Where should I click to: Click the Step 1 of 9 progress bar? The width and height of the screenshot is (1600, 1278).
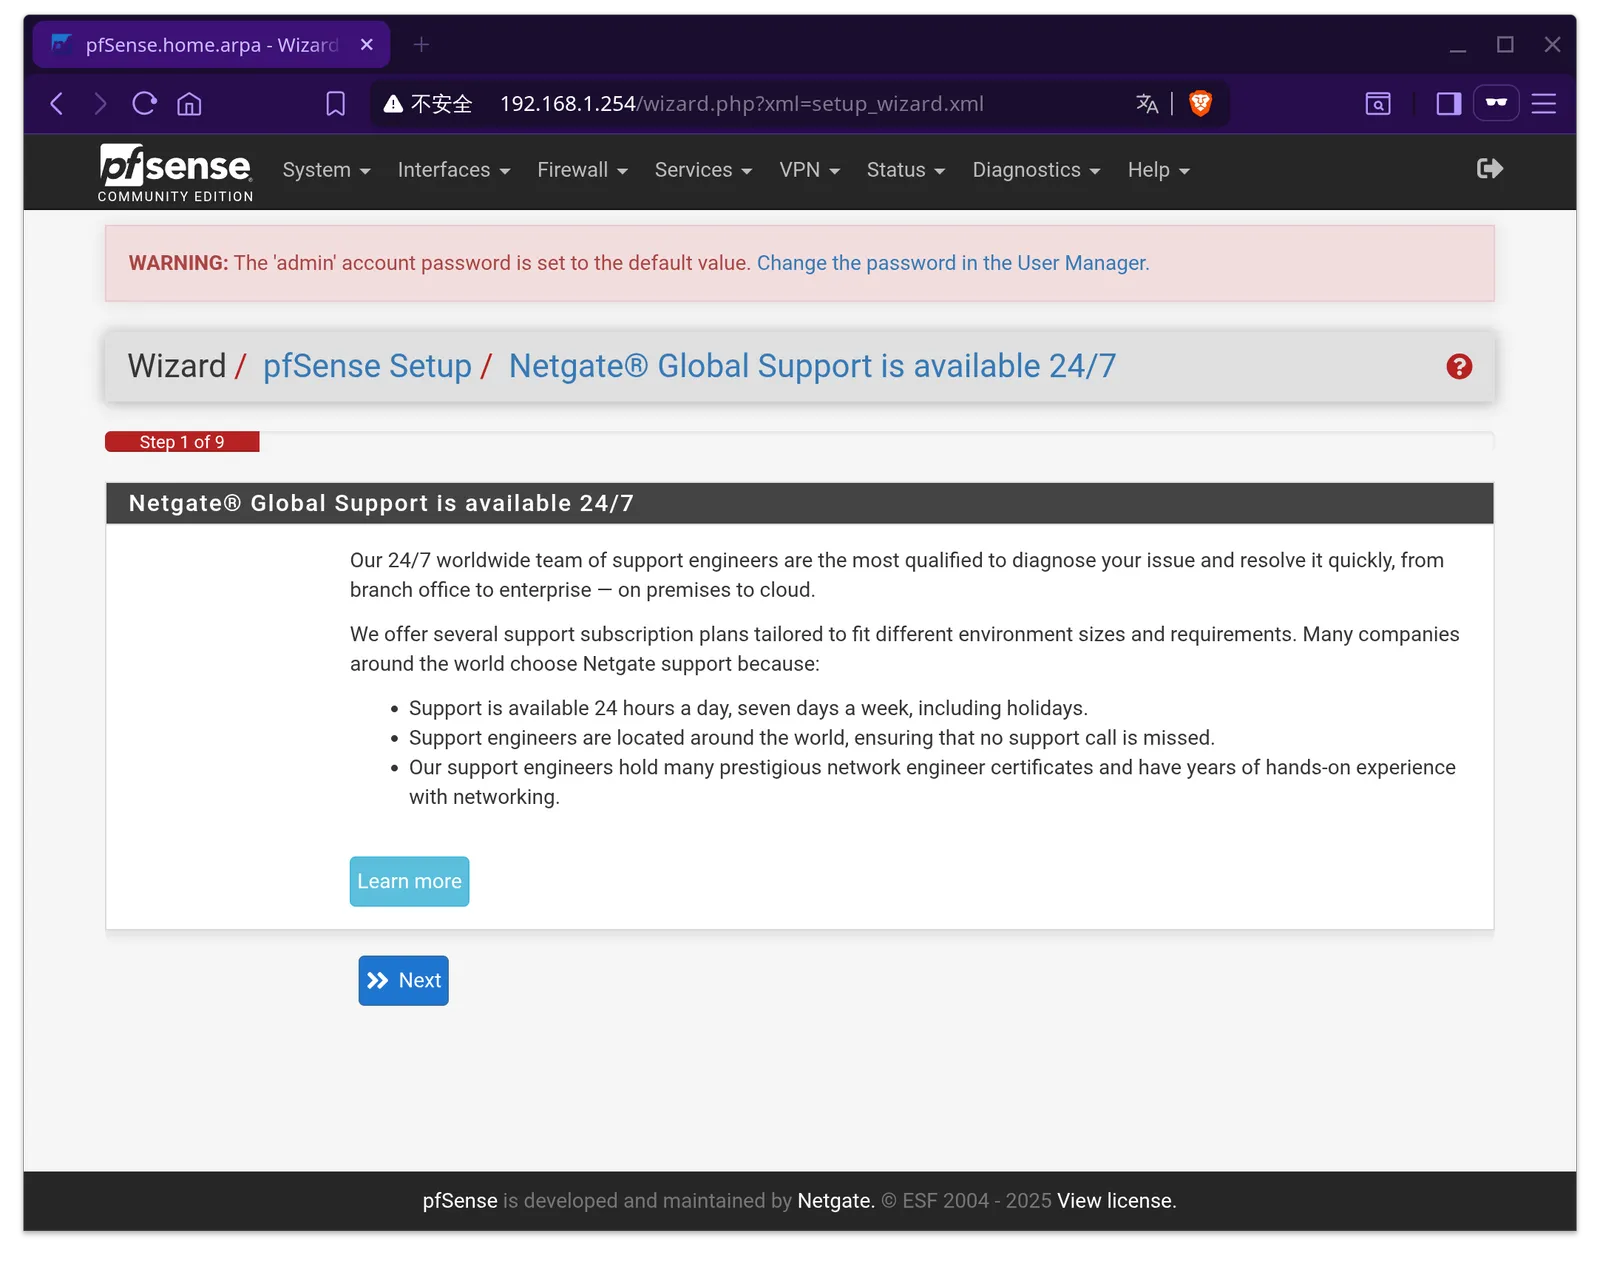pyautogui.click(x=182, y=442)
